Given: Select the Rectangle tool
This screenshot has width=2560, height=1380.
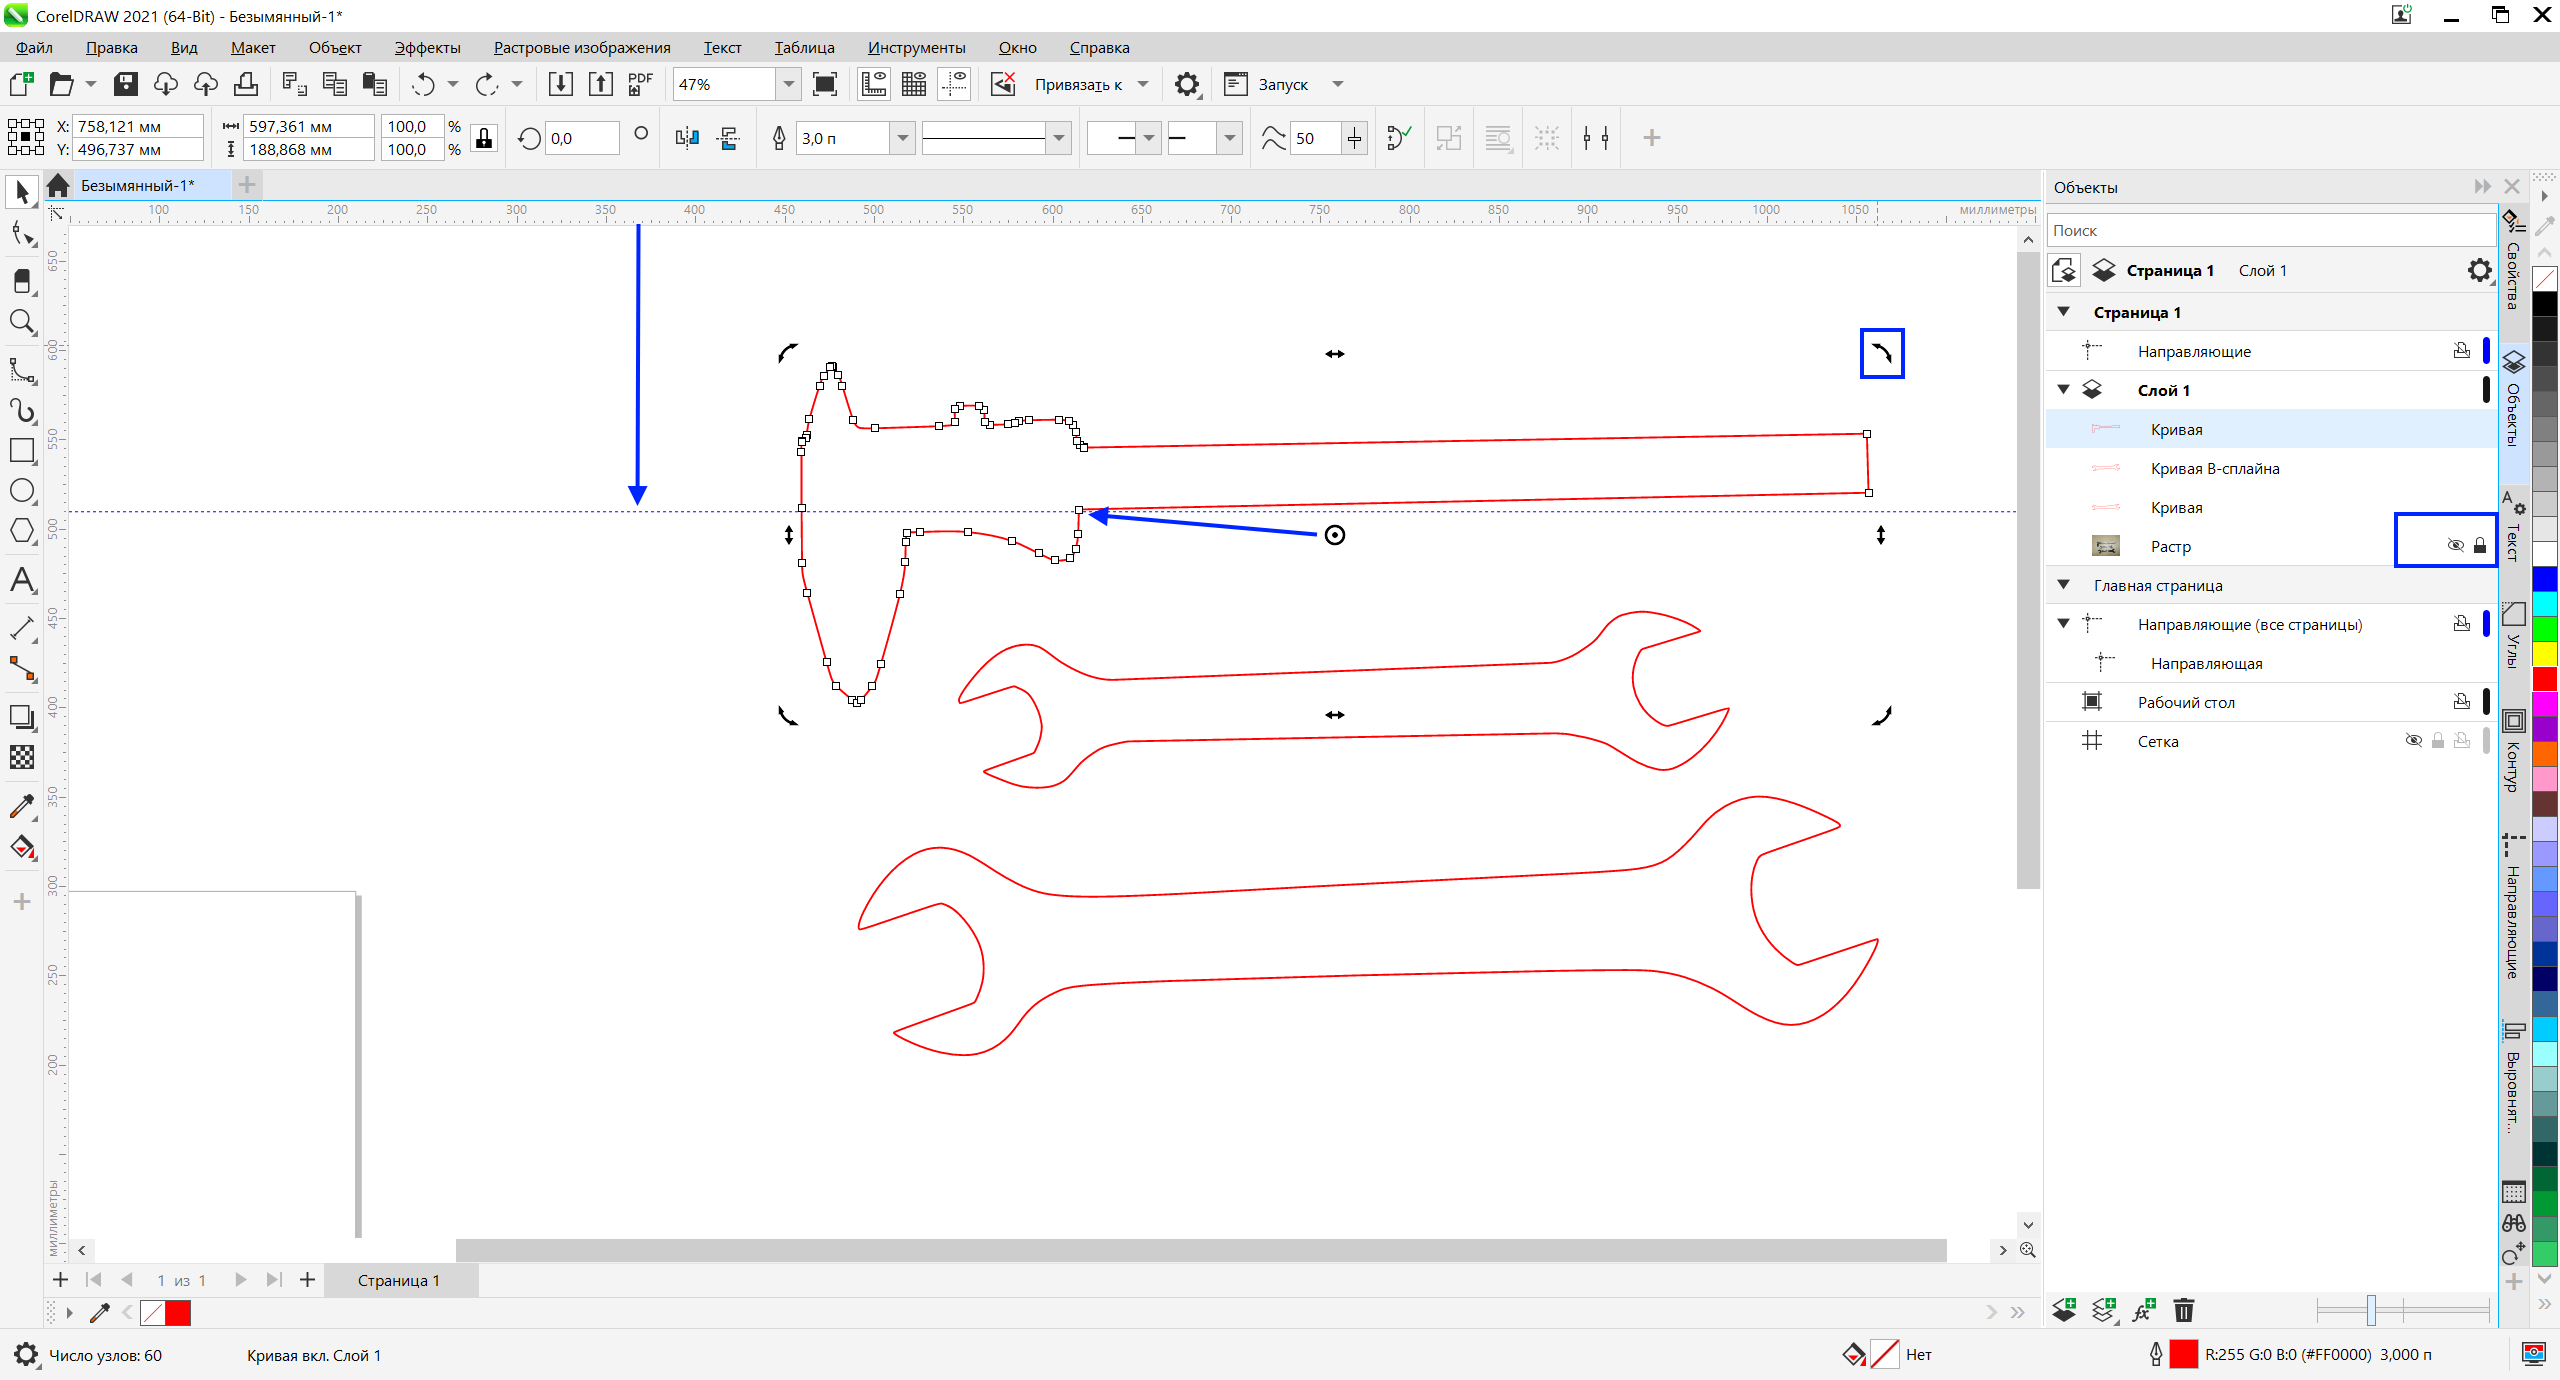Looking at the screenshot, I should (22, 451).
